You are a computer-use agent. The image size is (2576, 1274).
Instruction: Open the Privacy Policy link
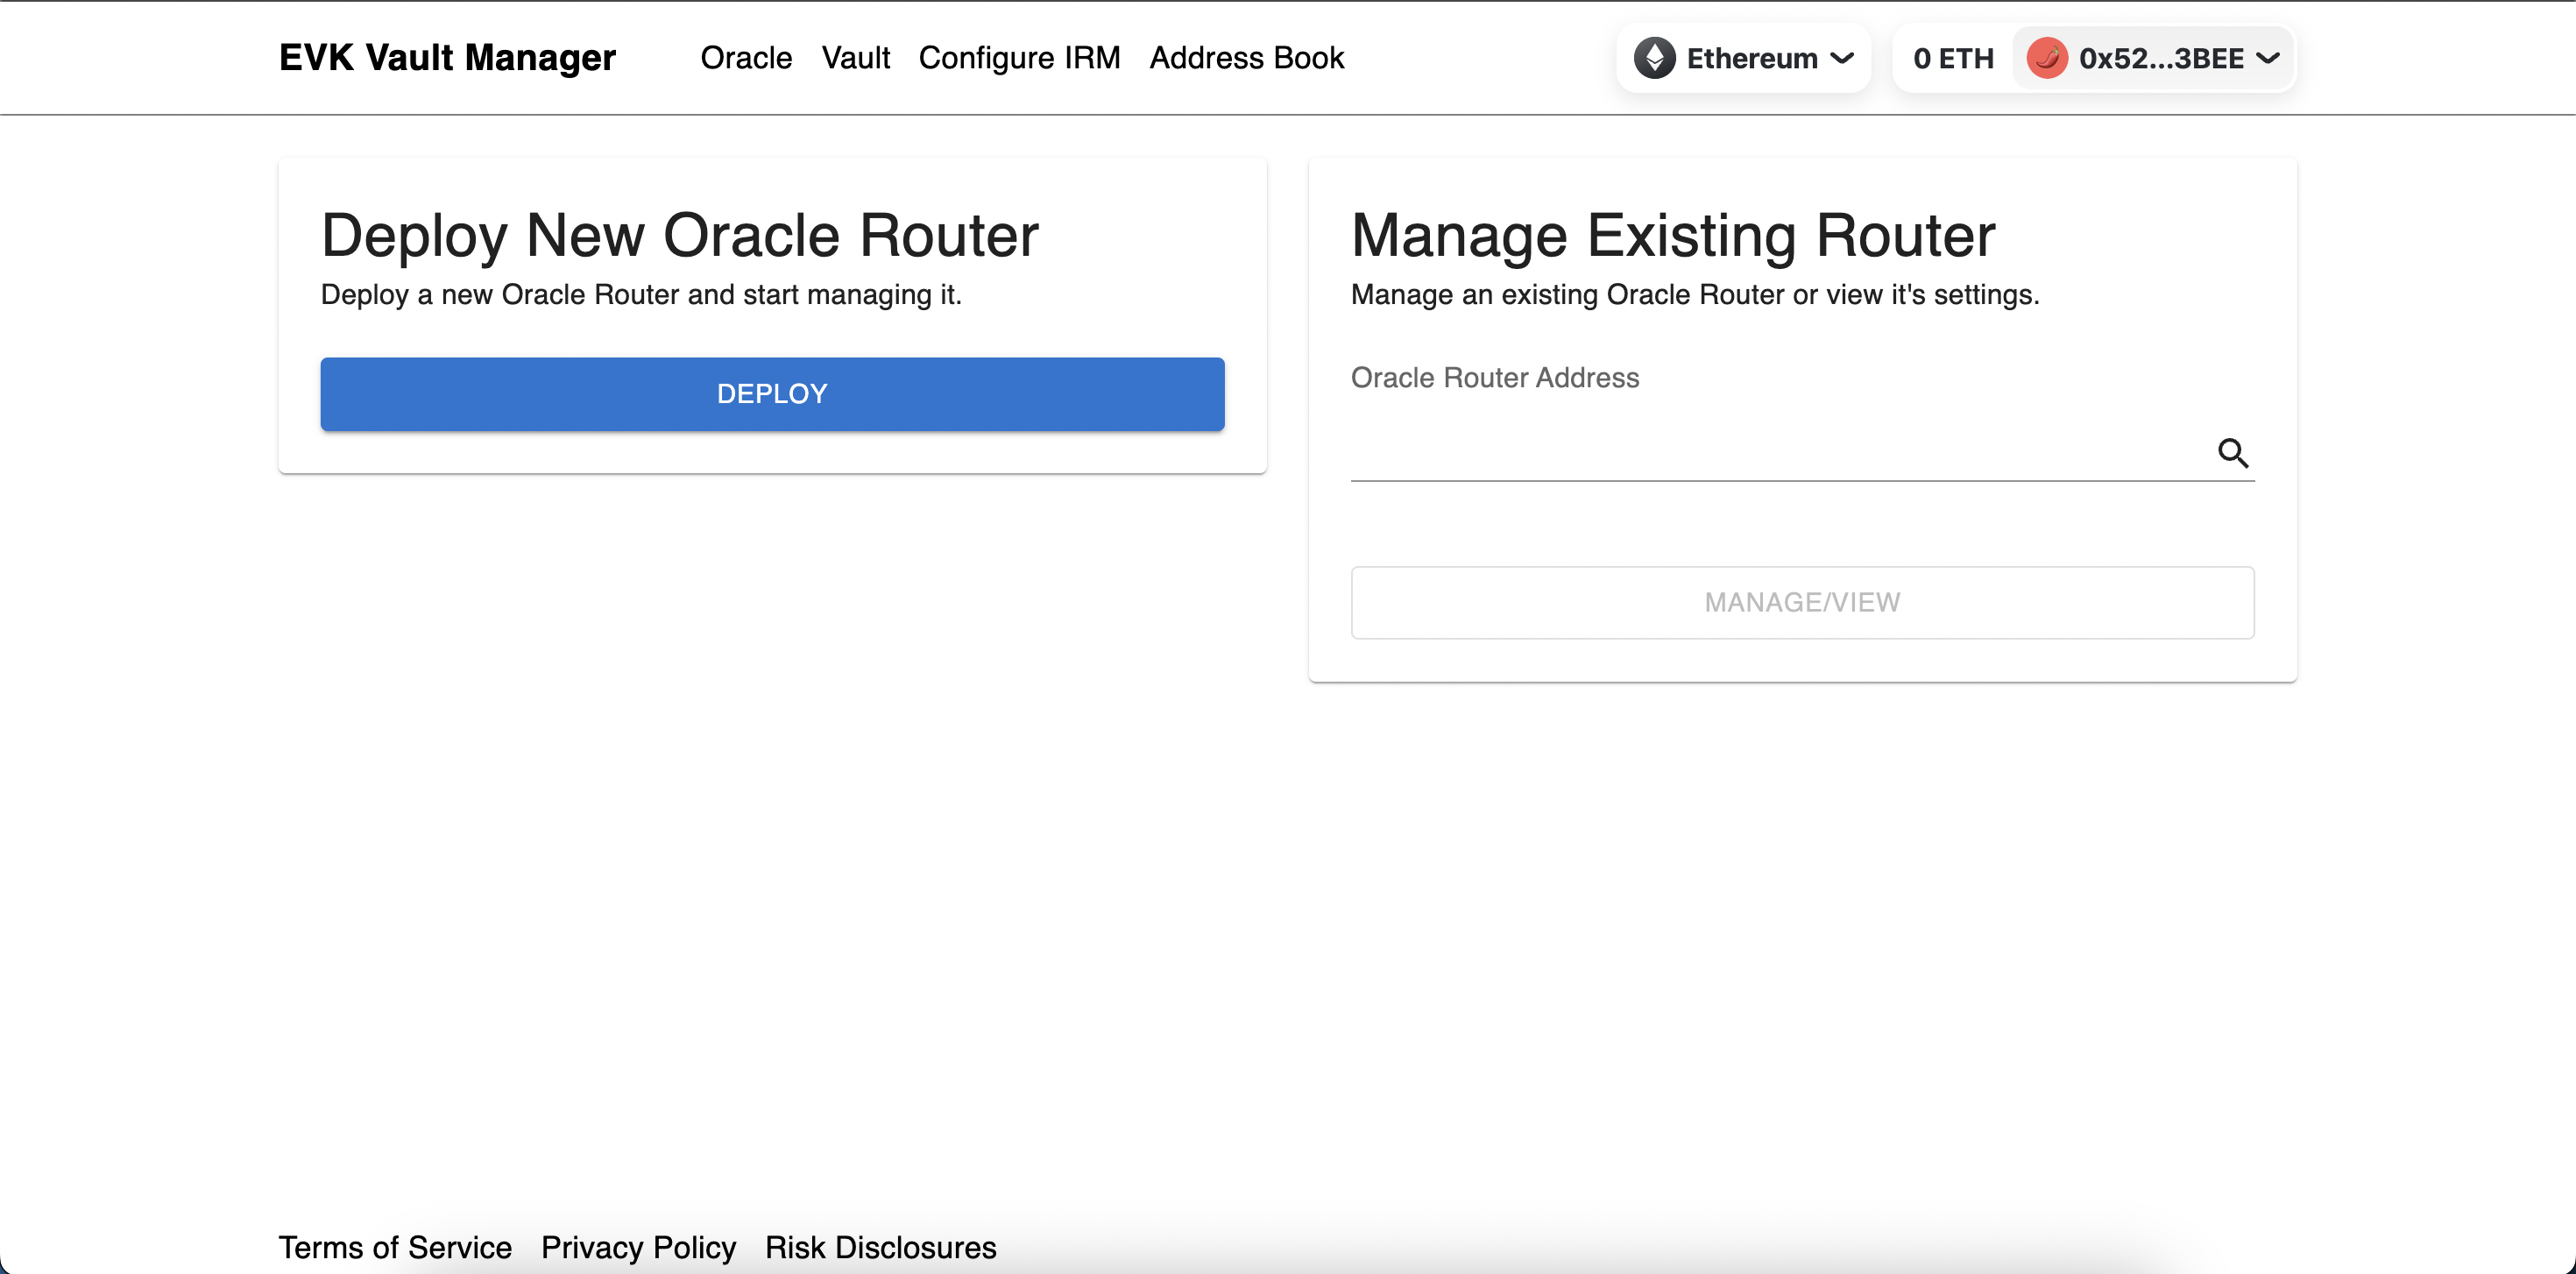pos(639,1247)
